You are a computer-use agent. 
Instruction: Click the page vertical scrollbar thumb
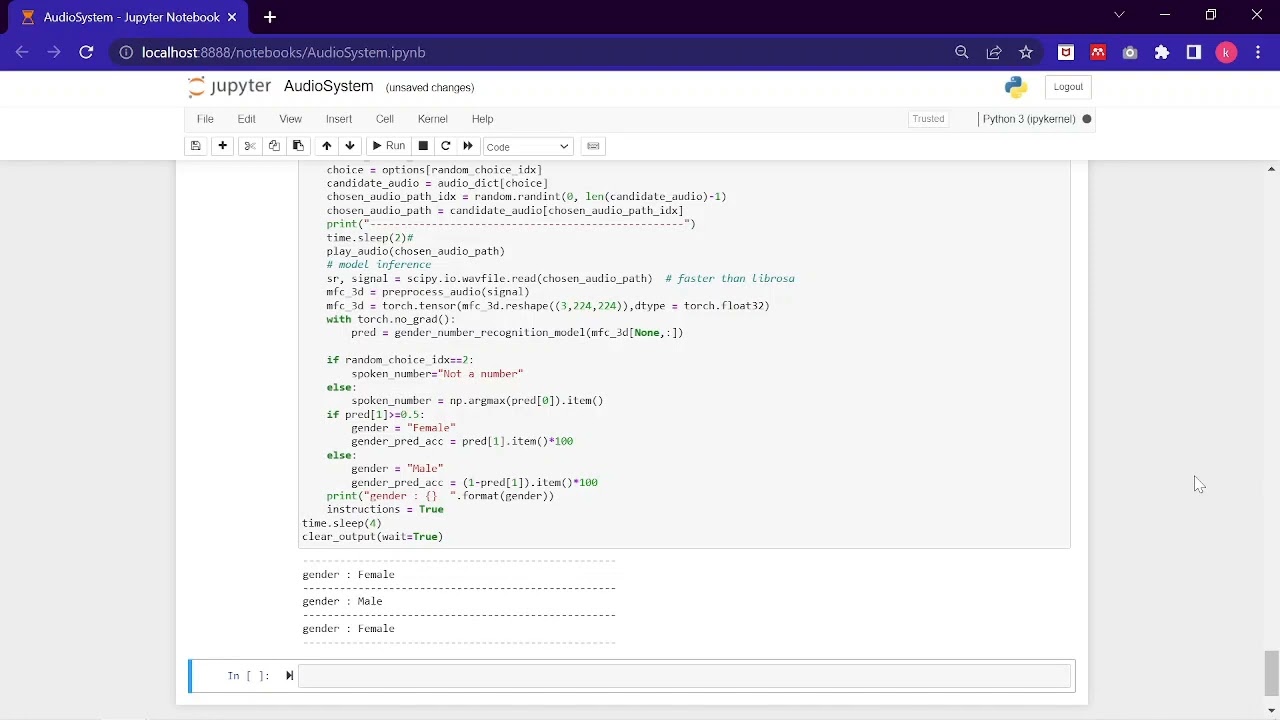coord(1271,672)
